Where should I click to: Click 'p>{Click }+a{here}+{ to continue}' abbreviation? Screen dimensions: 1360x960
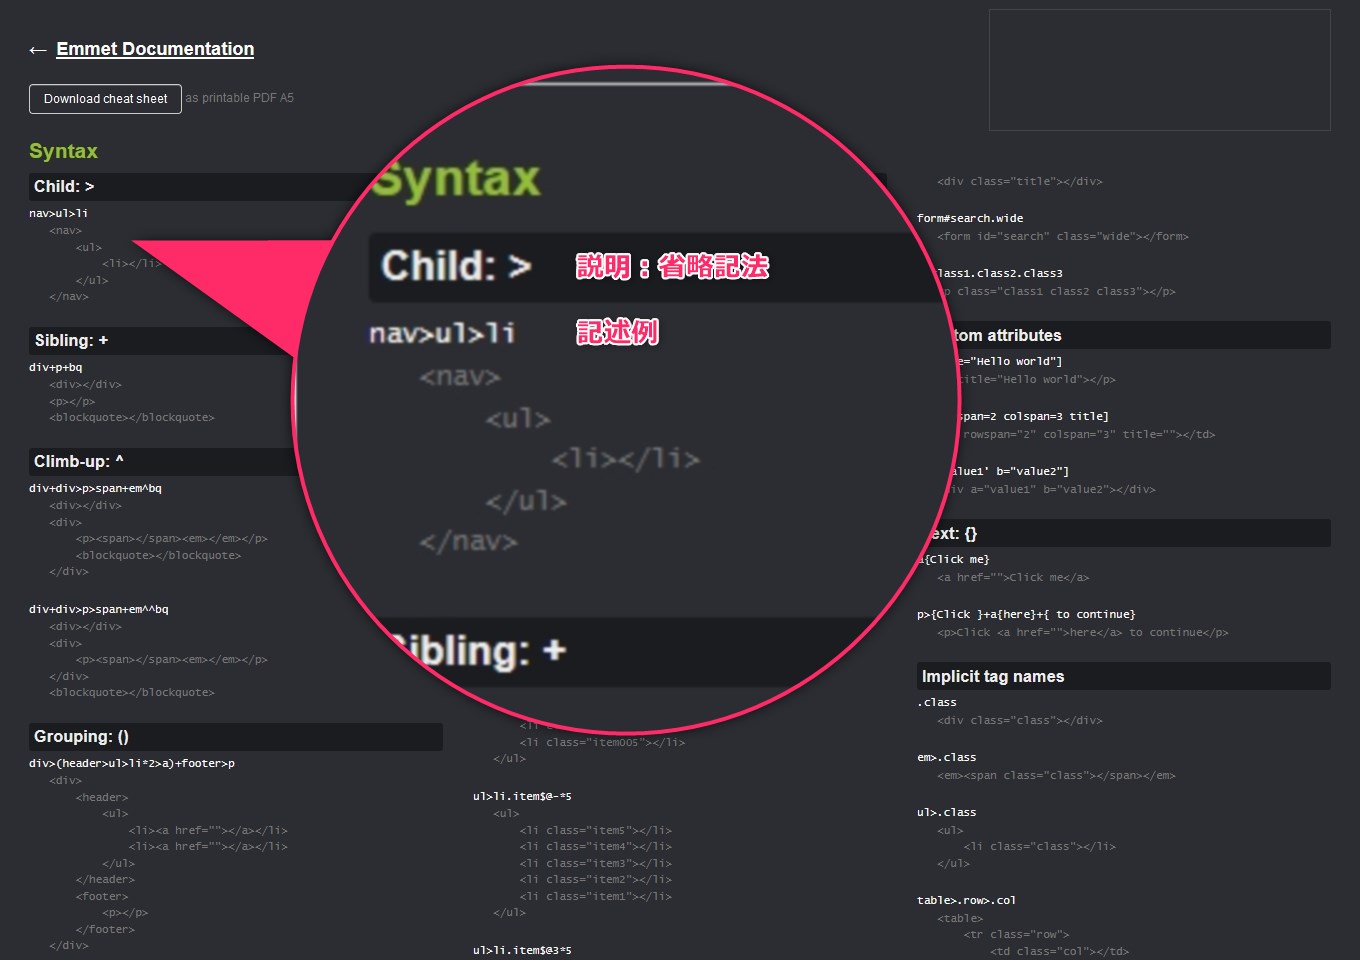coord(1026,614)
